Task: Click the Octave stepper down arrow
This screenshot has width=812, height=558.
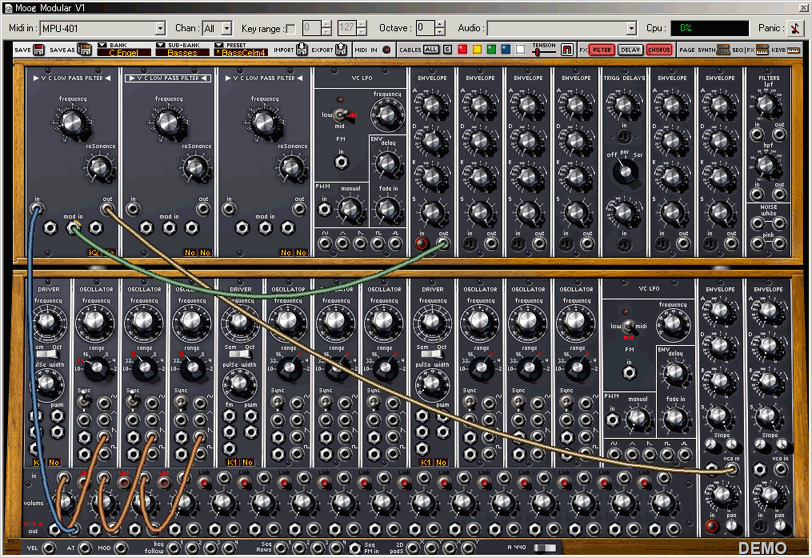Action: coord(440,32)
